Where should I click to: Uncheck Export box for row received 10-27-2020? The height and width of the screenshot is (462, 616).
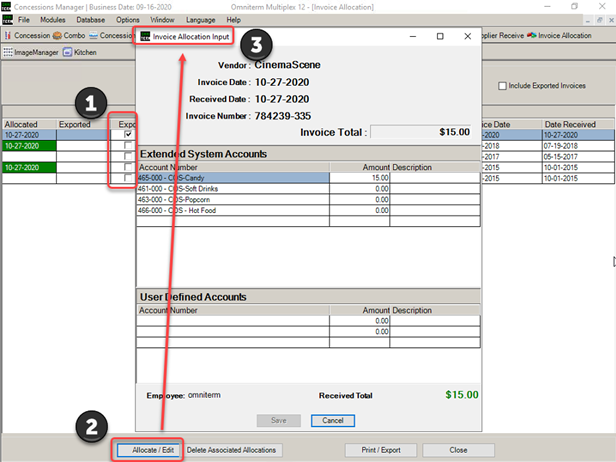pyautogui.click(x=128, y=134)
